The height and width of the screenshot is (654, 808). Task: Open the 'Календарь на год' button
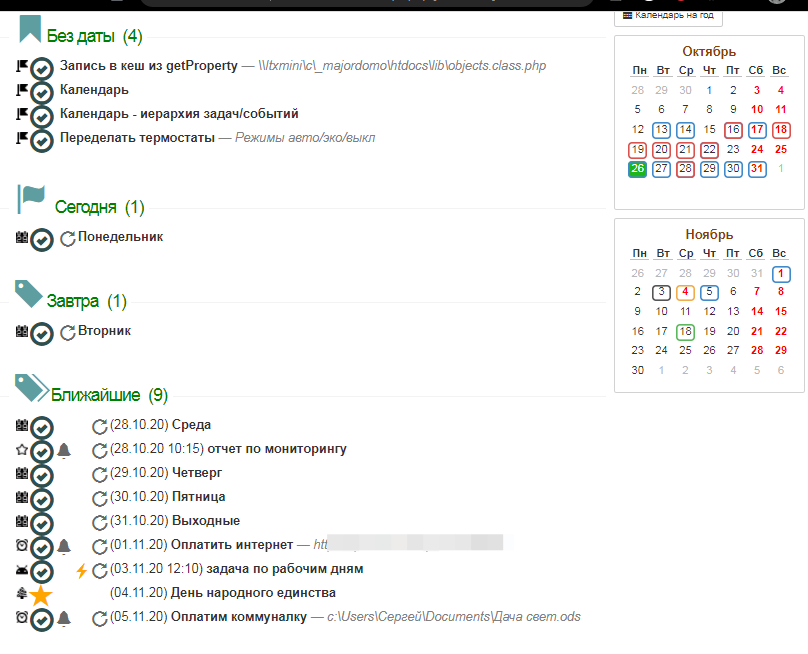[x=668, y=16]
